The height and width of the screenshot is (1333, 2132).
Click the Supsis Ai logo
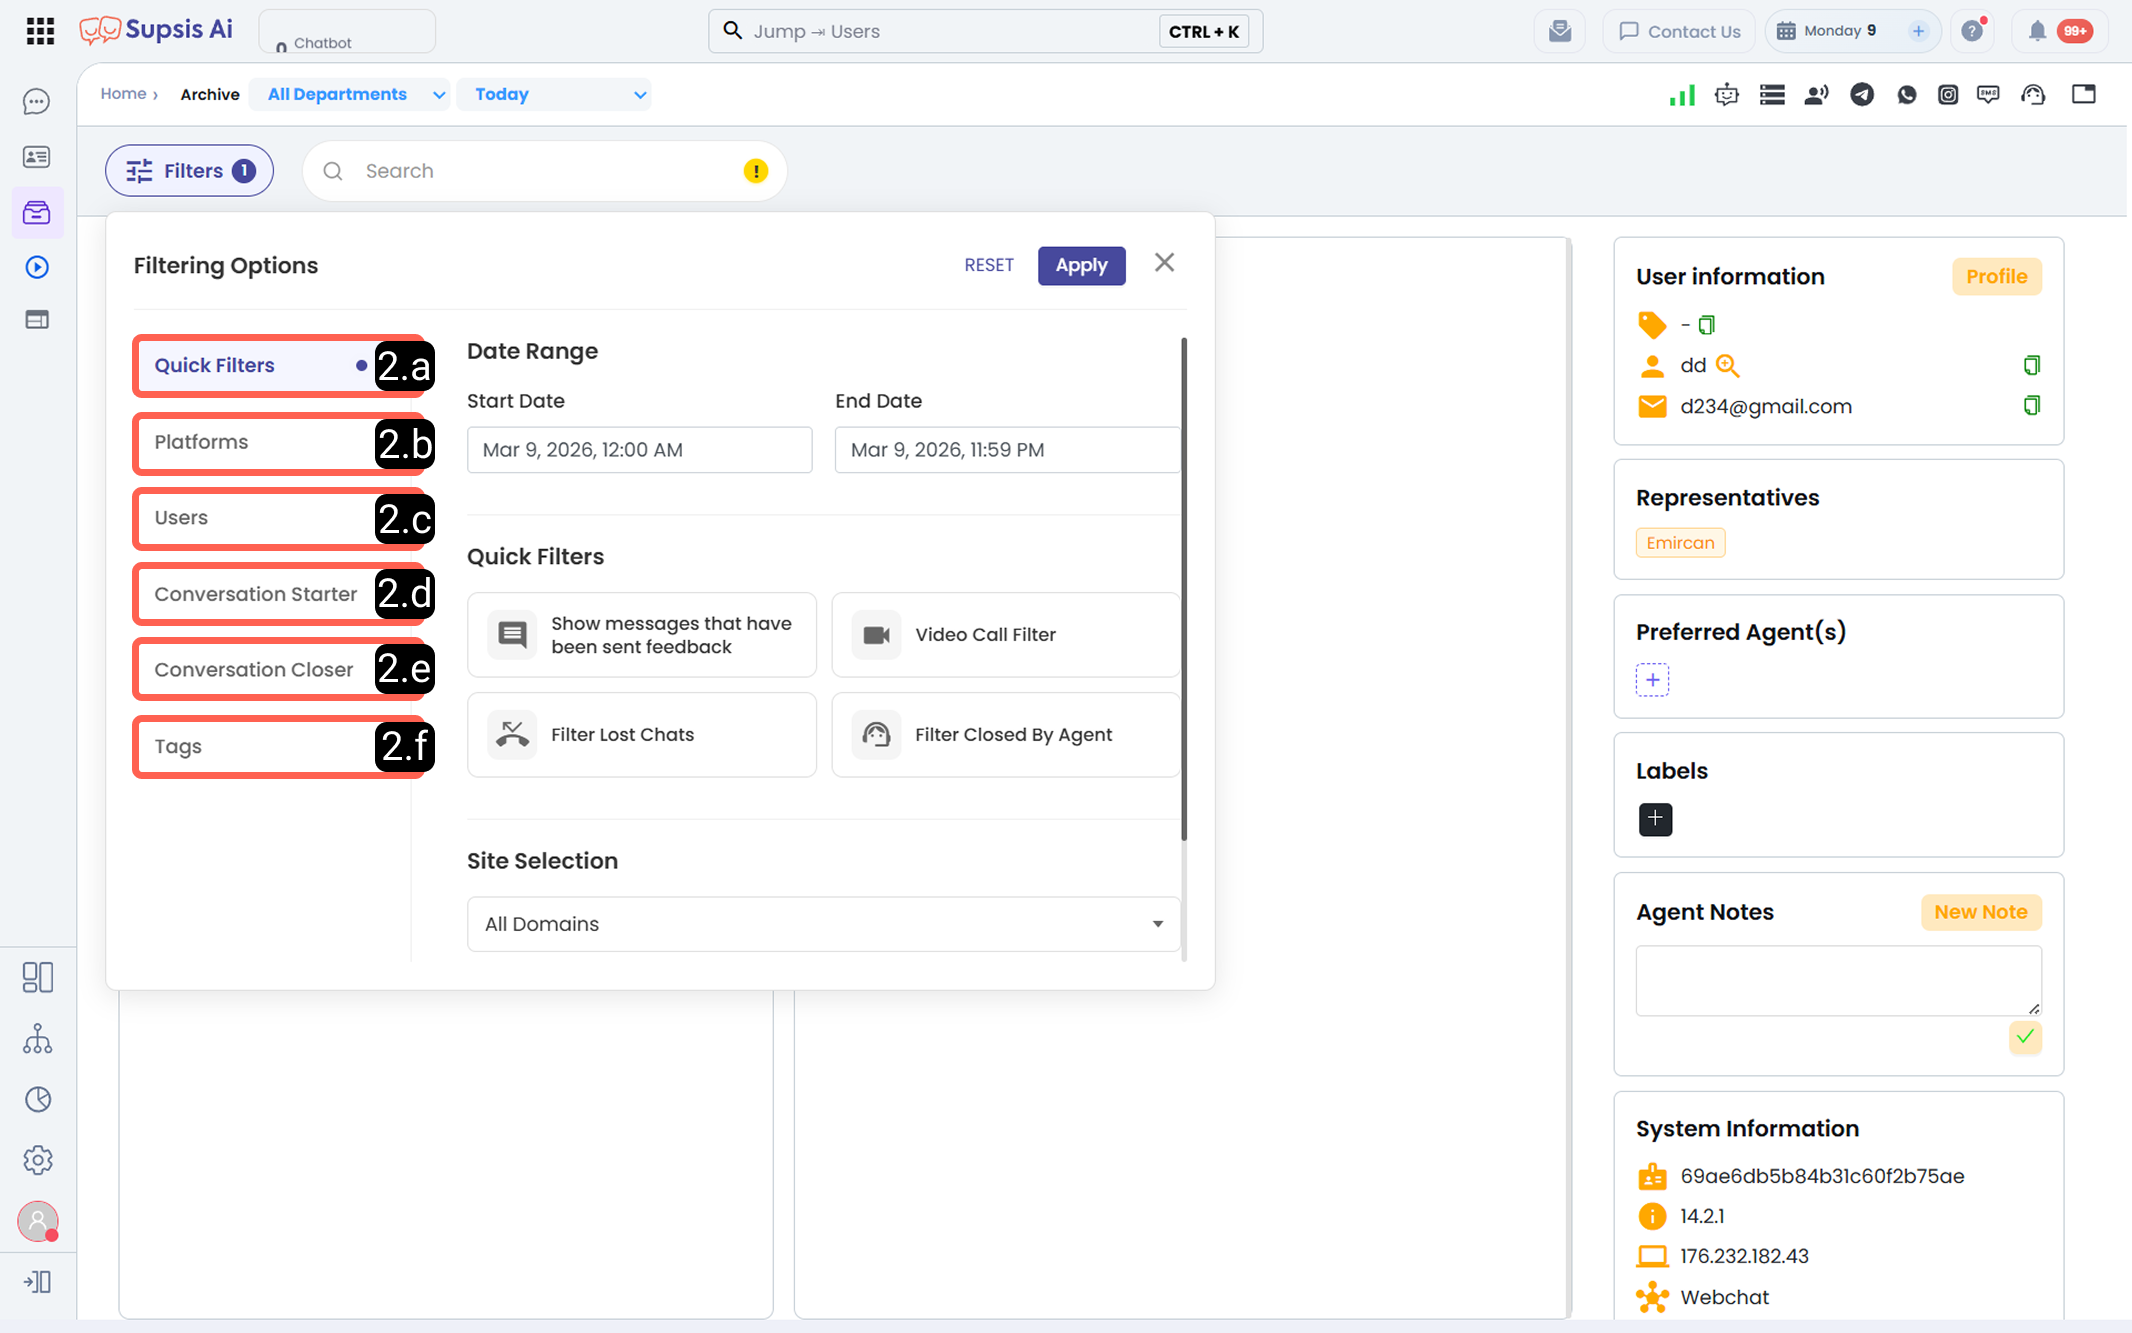157,30
